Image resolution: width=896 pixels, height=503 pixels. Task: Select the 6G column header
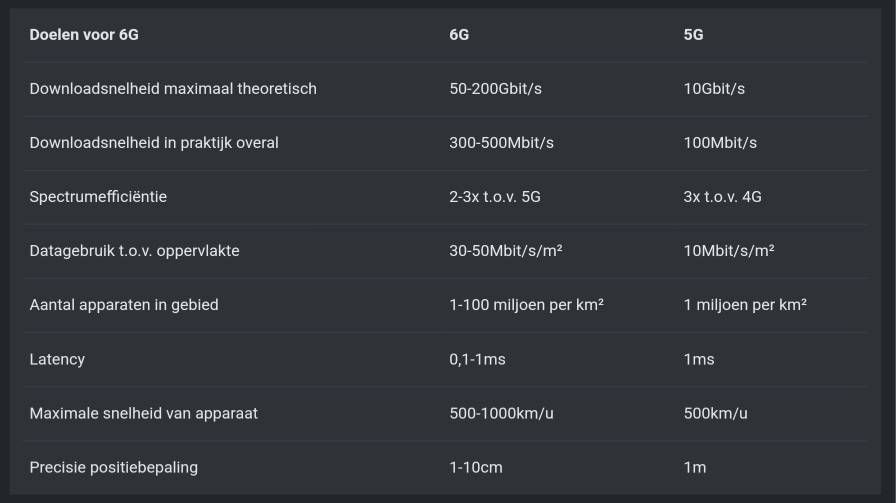click(x=459, y=35)
